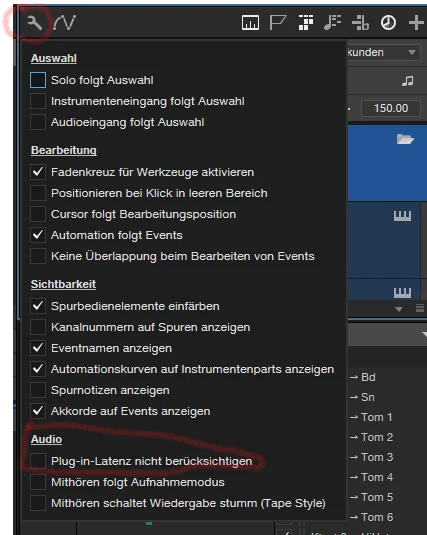The width and height of the screenshot is (427, 535).
Task: Select the Tom 1 output row
Action: coord(371,417)
